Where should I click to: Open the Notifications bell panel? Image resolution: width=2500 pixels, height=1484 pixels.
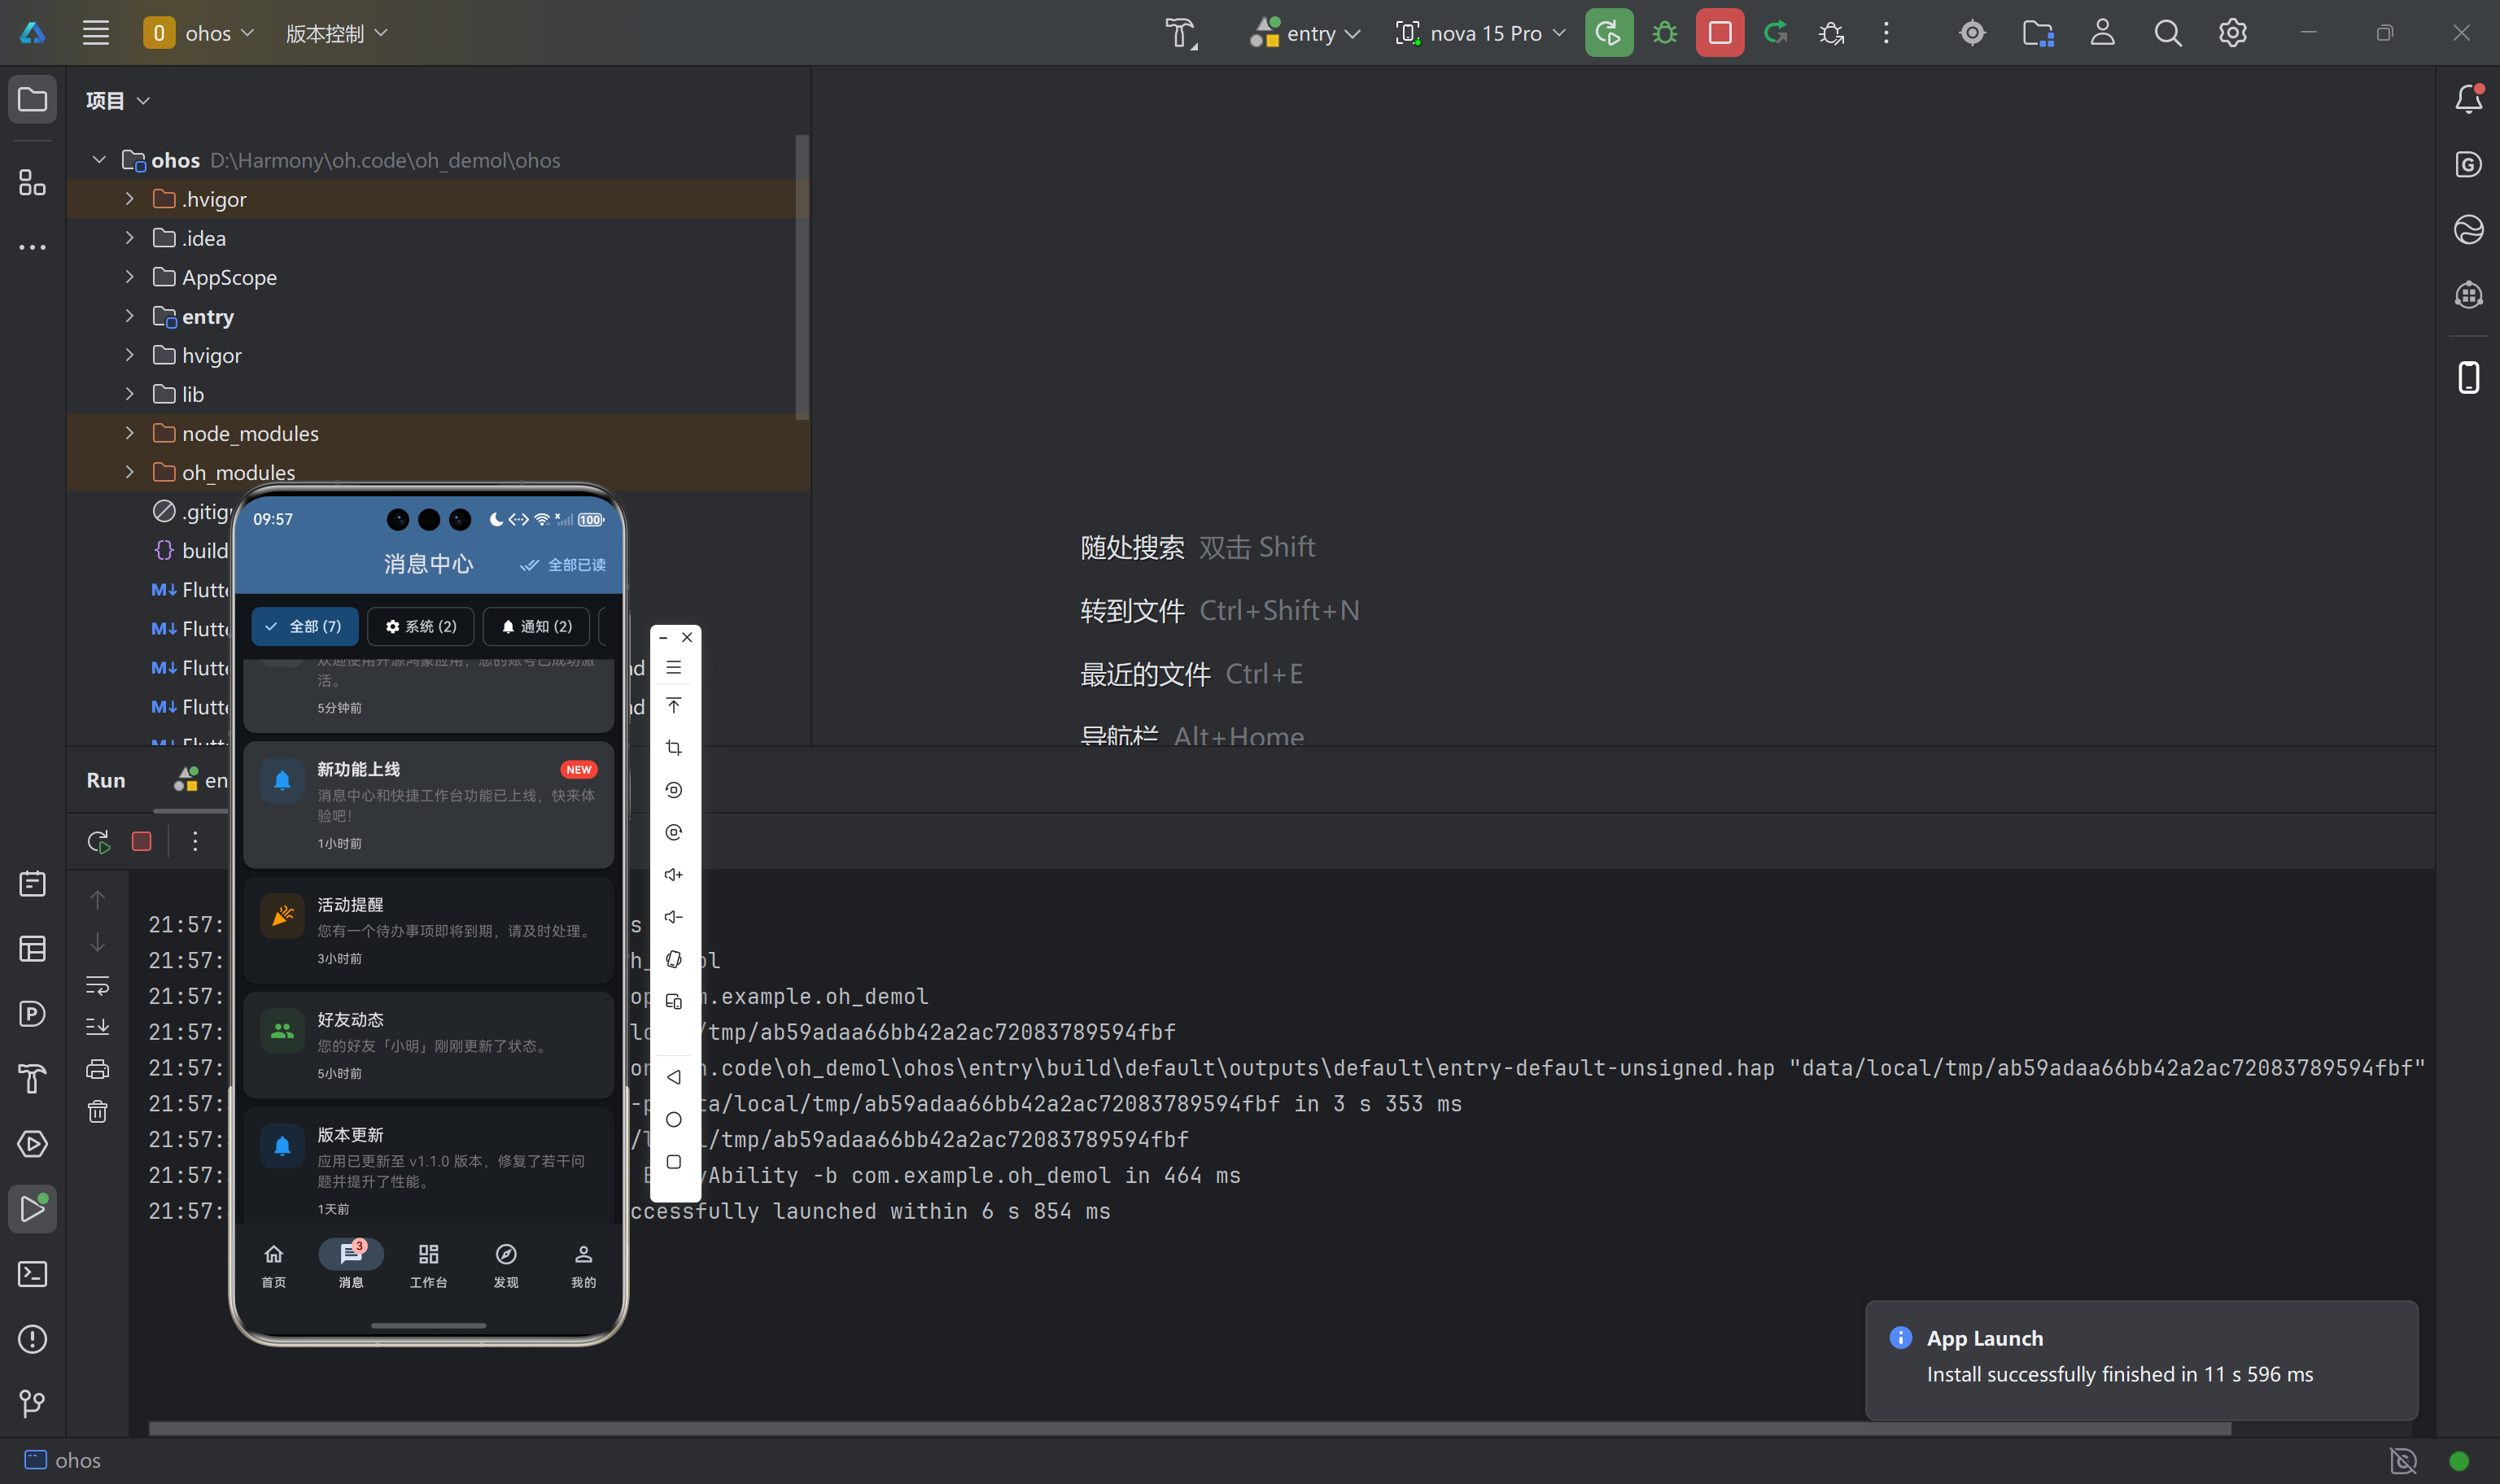point(2468,99)
